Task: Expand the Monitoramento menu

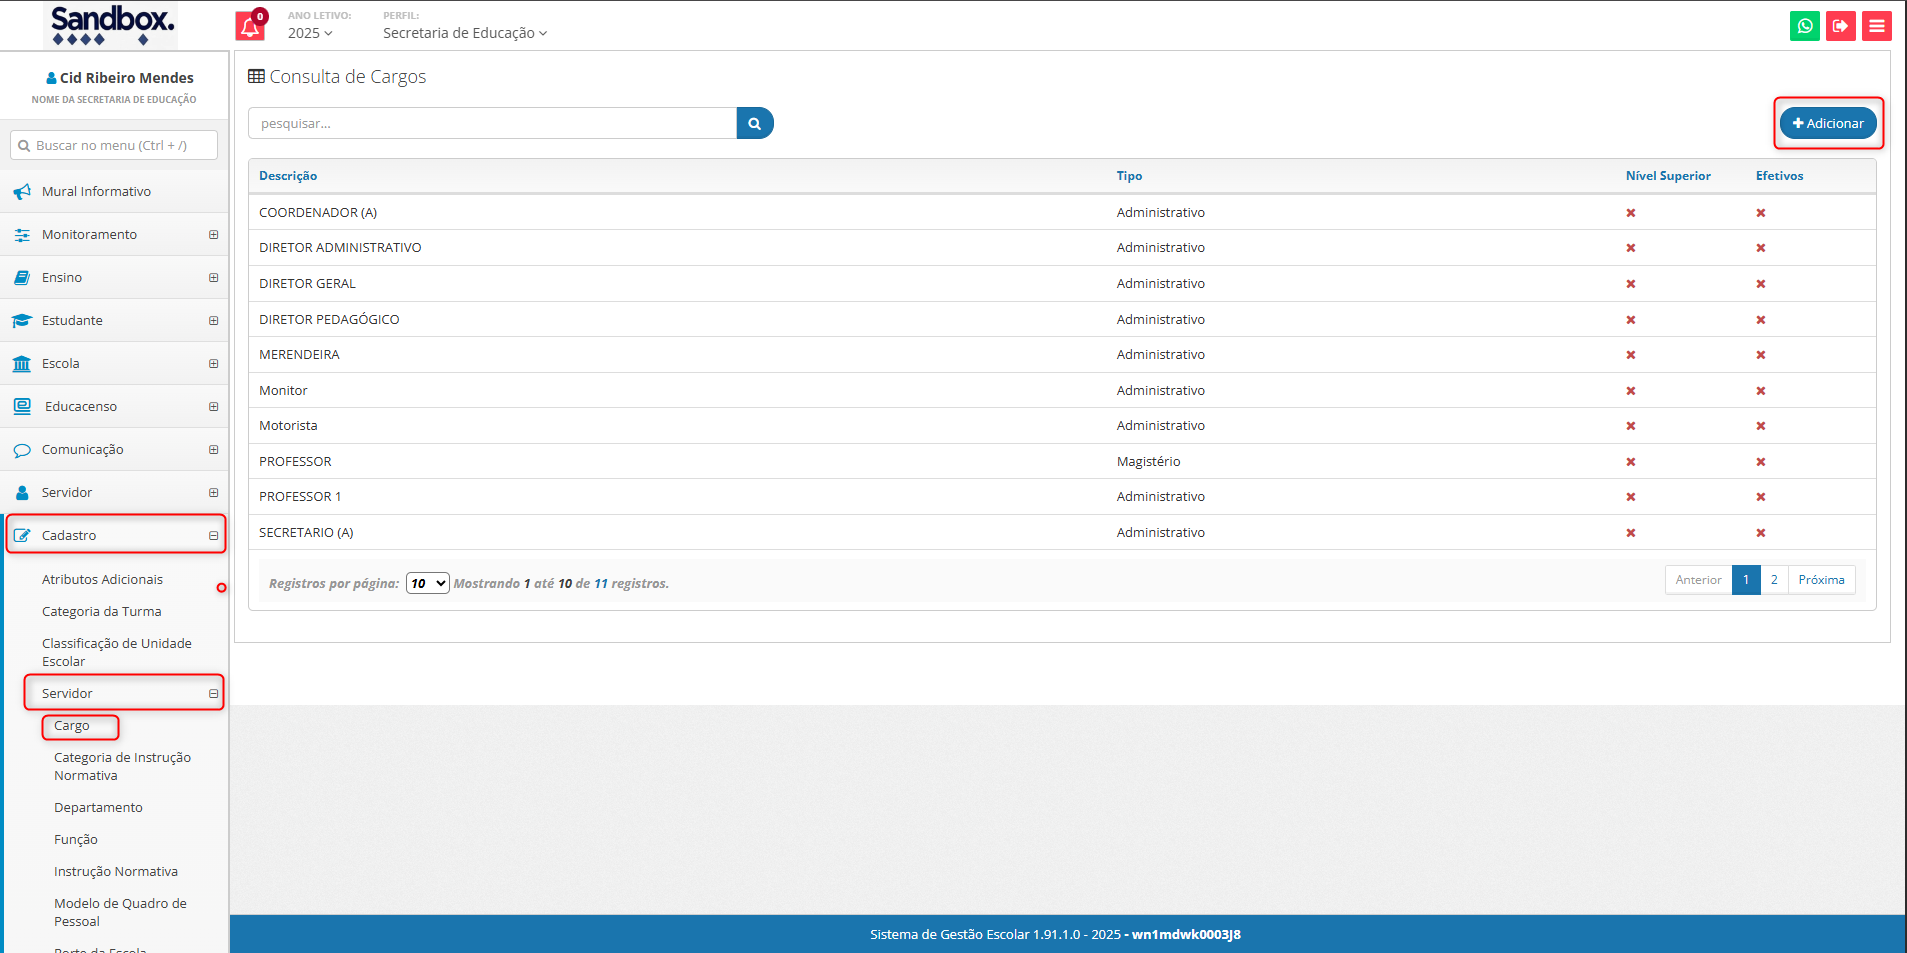Action: [x=213, y=235]
